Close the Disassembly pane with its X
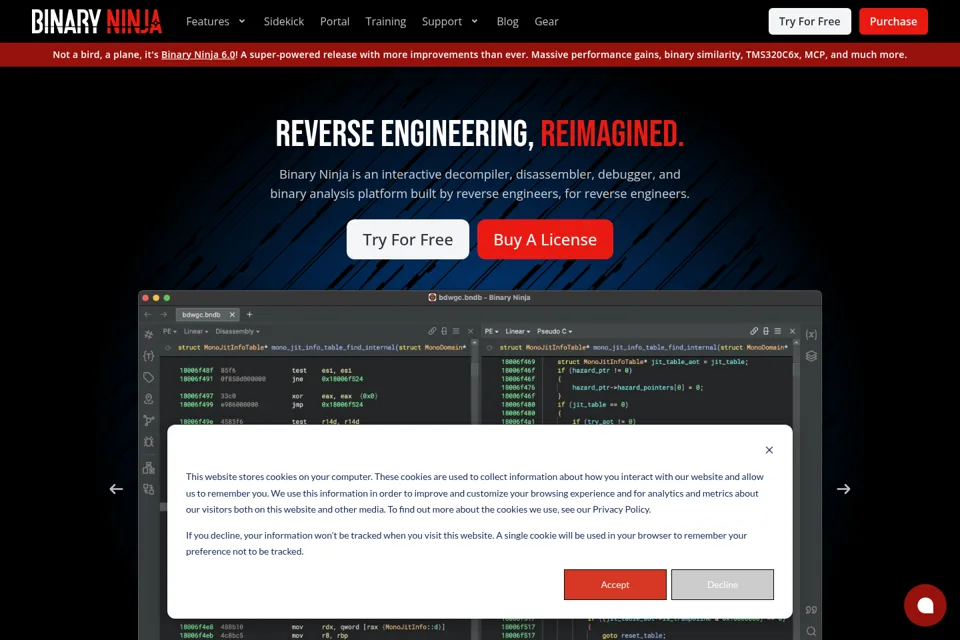This screenshot has height=640, width=960. [471, 331]
